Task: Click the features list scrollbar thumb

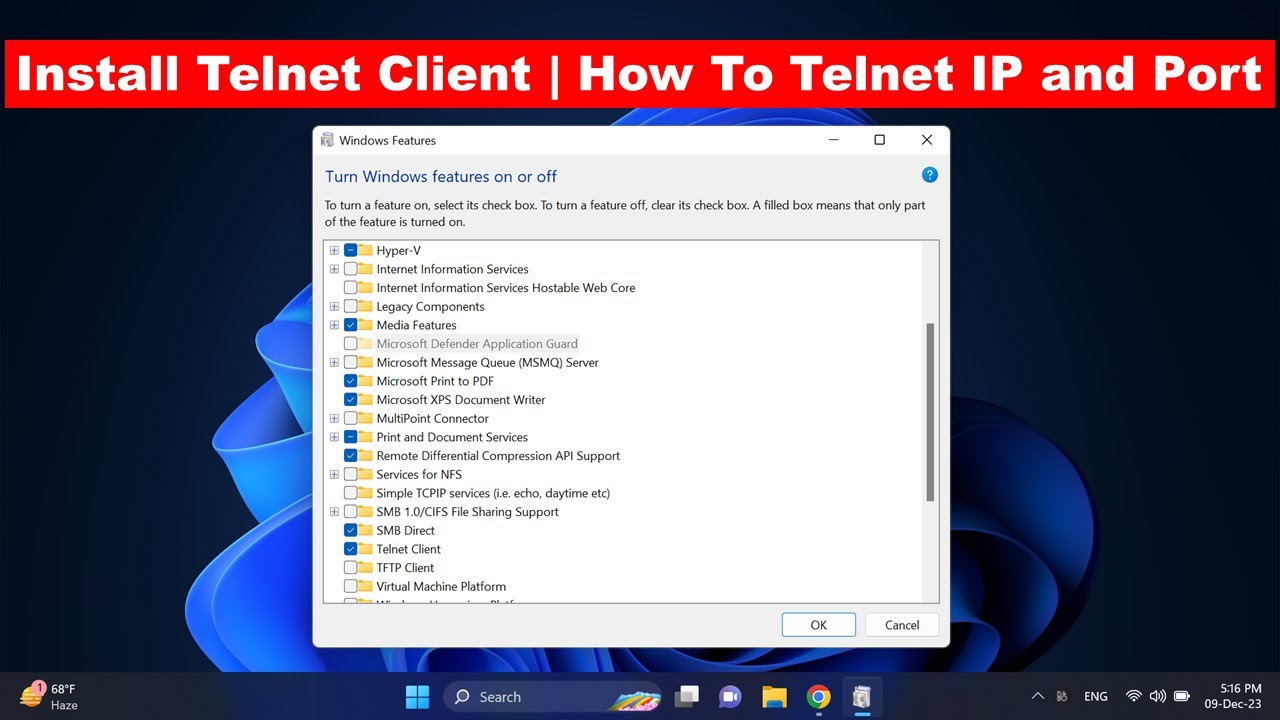Action: (x=930, y=412)
